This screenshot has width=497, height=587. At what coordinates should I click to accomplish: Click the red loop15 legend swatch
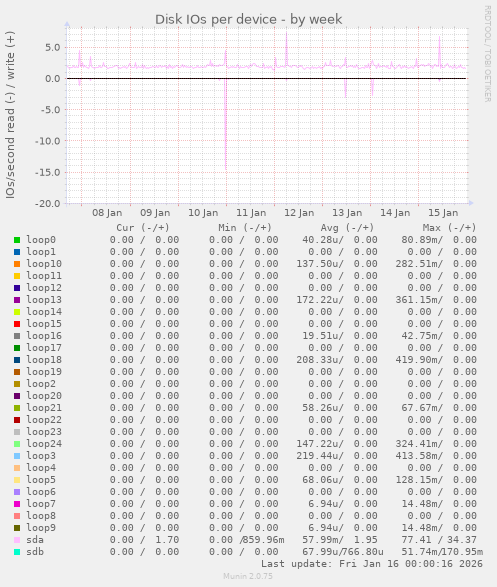pyautogui.click(x=17, y=324)
